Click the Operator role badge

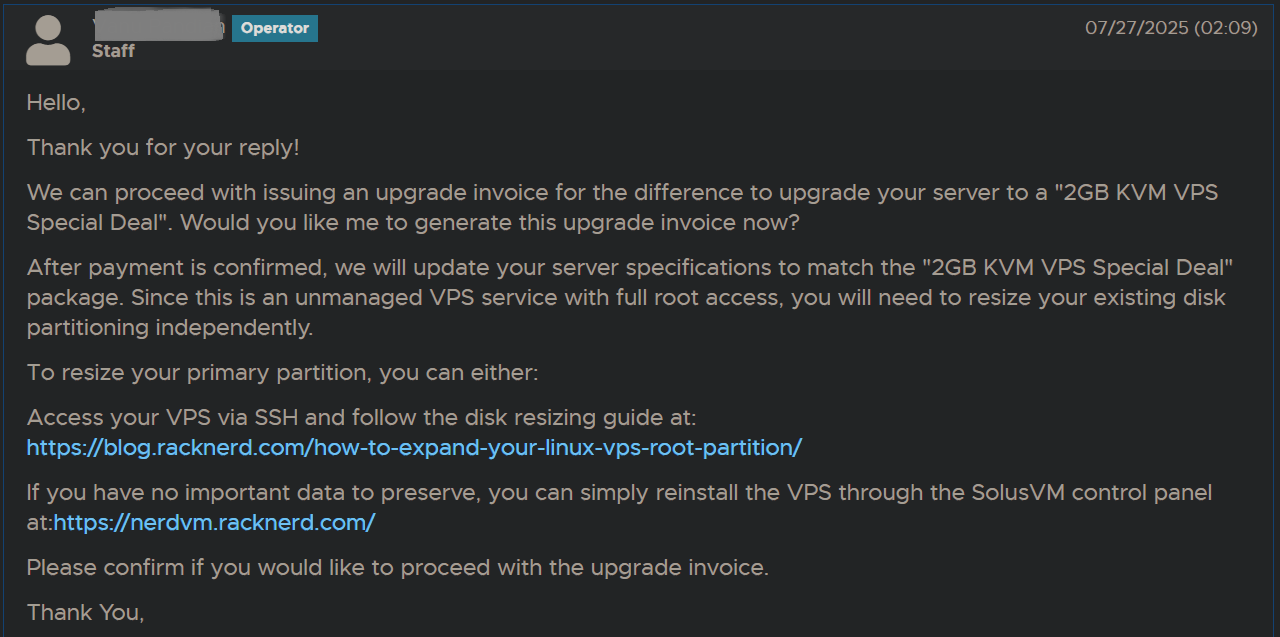[274, 28]
